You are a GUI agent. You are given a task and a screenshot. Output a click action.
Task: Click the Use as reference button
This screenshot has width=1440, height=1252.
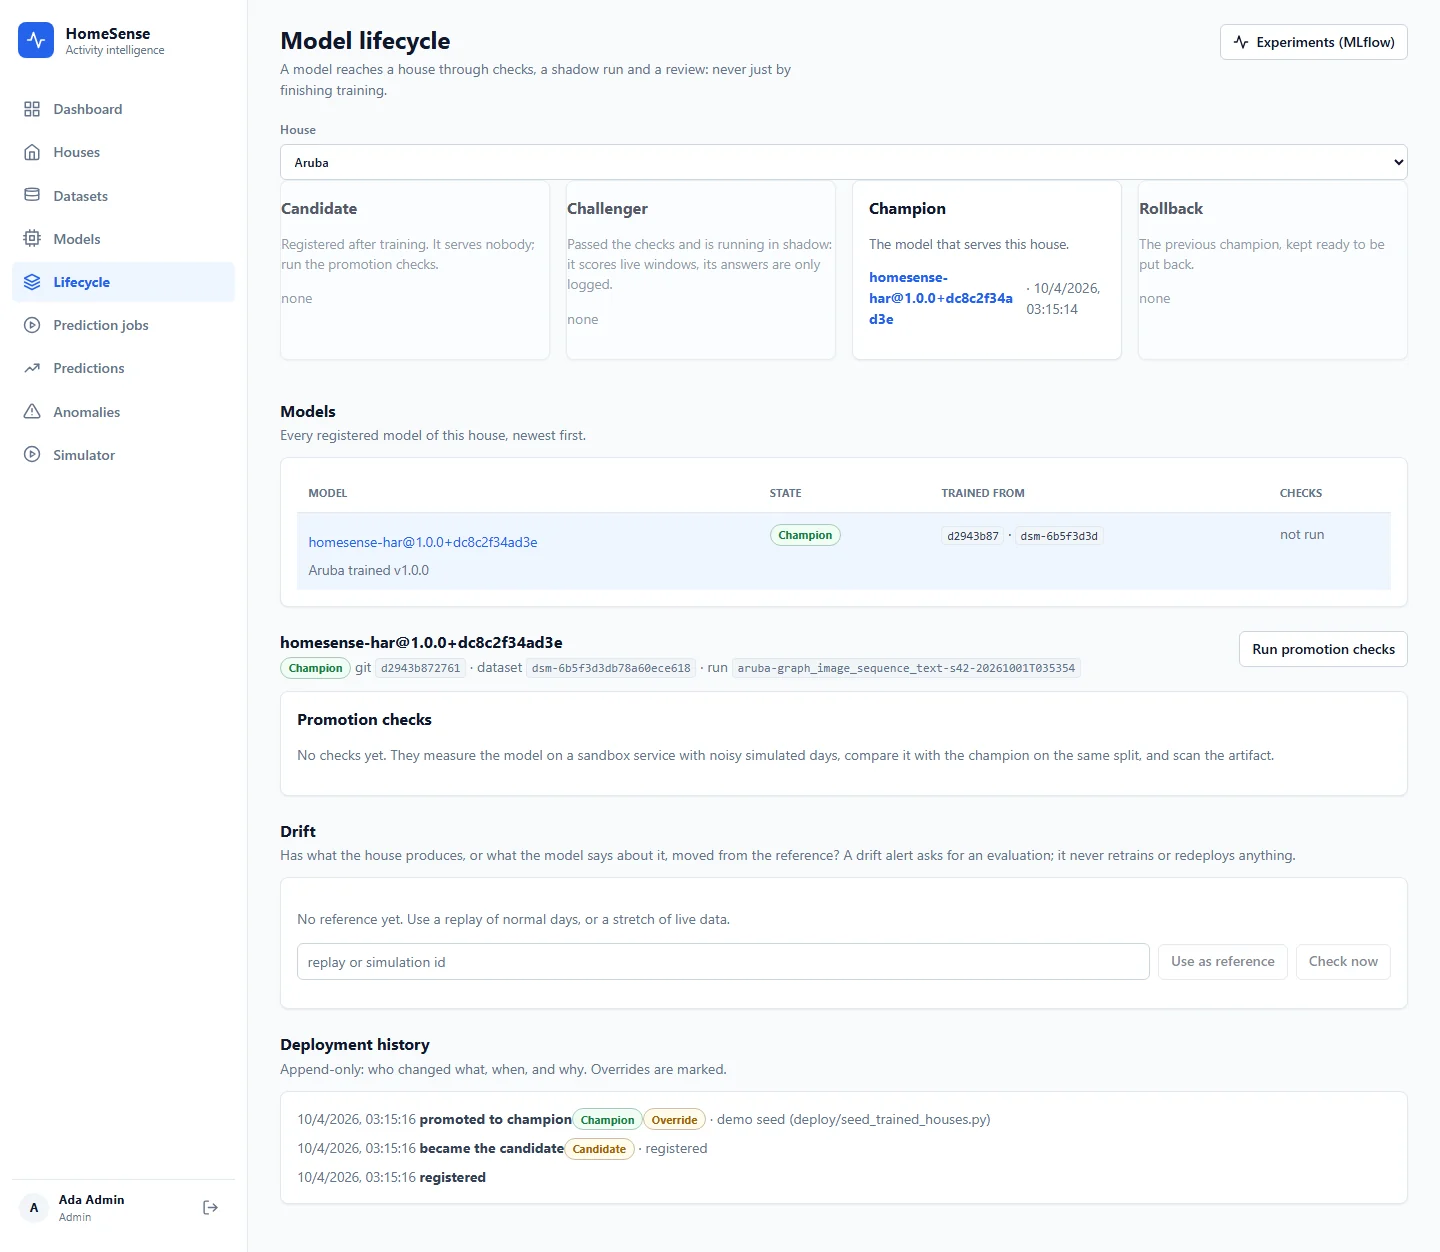1222,962
